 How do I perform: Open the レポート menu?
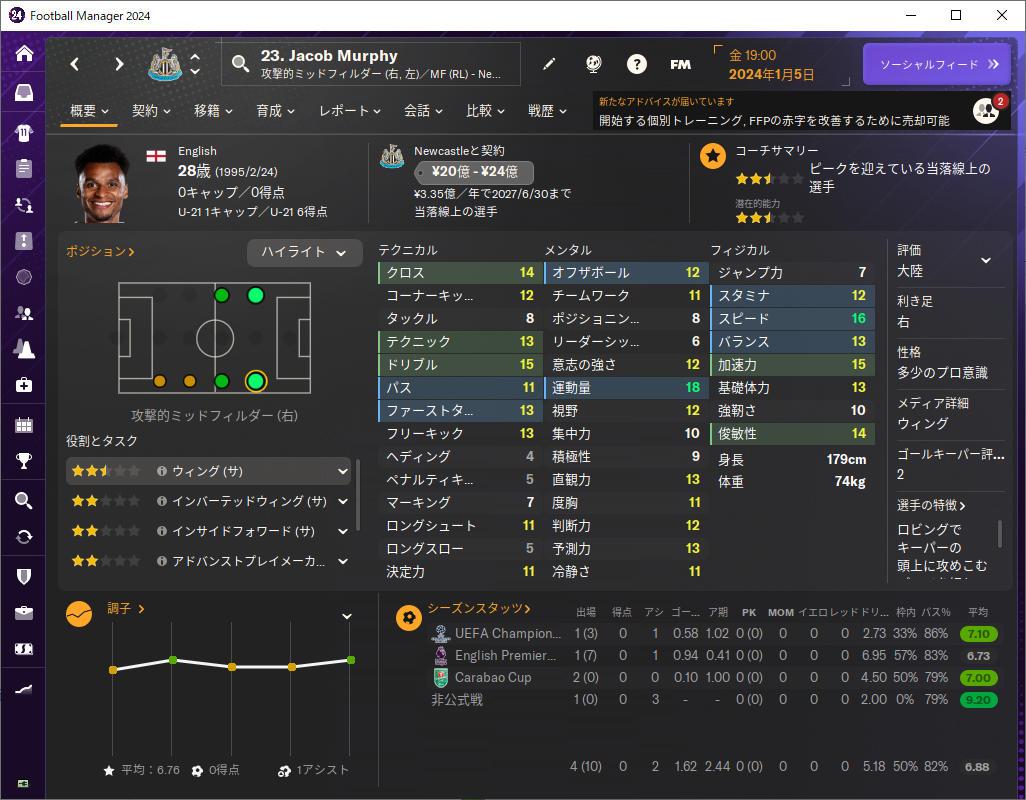pos(350,111)
